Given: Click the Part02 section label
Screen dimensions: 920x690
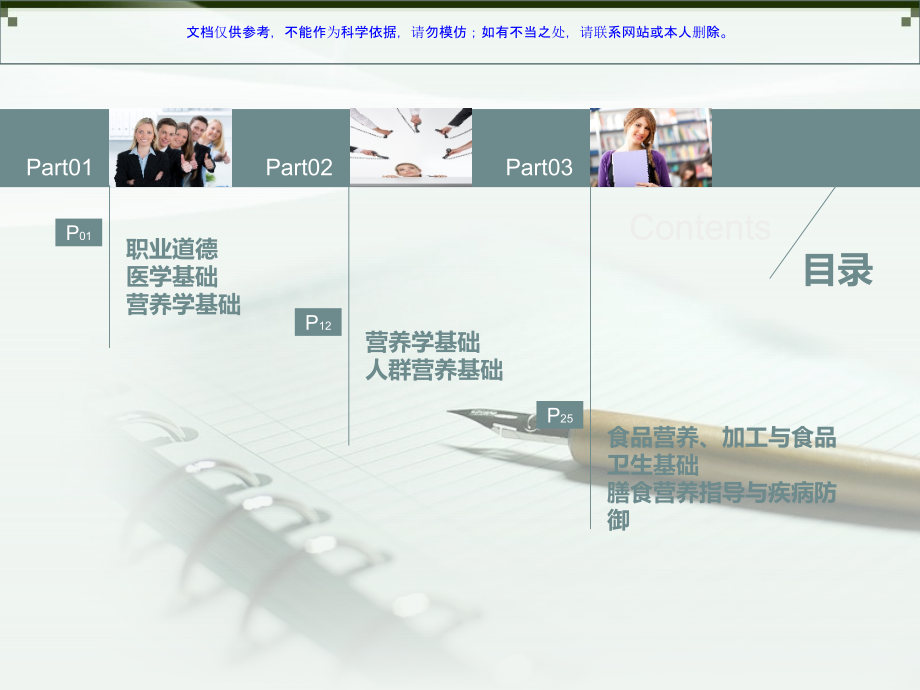Looking at the screenshot, I should 299,168.
